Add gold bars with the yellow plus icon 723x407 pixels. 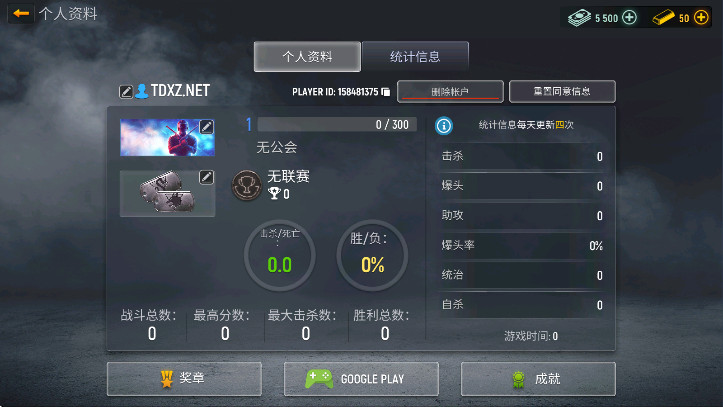[701, 18]
